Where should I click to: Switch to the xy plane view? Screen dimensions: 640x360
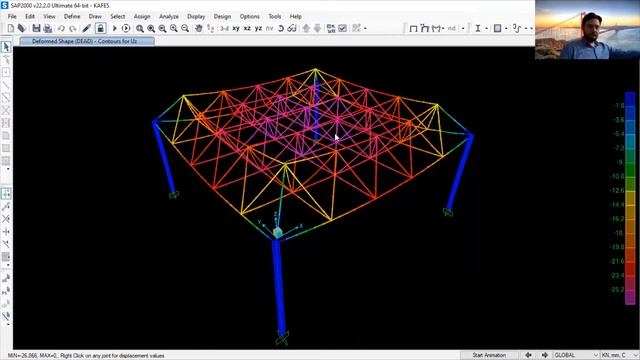[236, 28]
